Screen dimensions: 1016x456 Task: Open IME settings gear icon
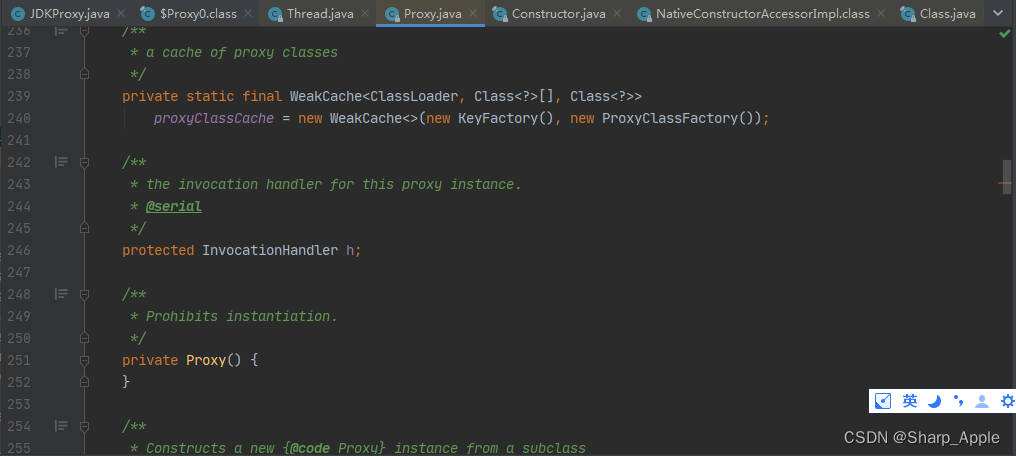tap(1007, 402)
